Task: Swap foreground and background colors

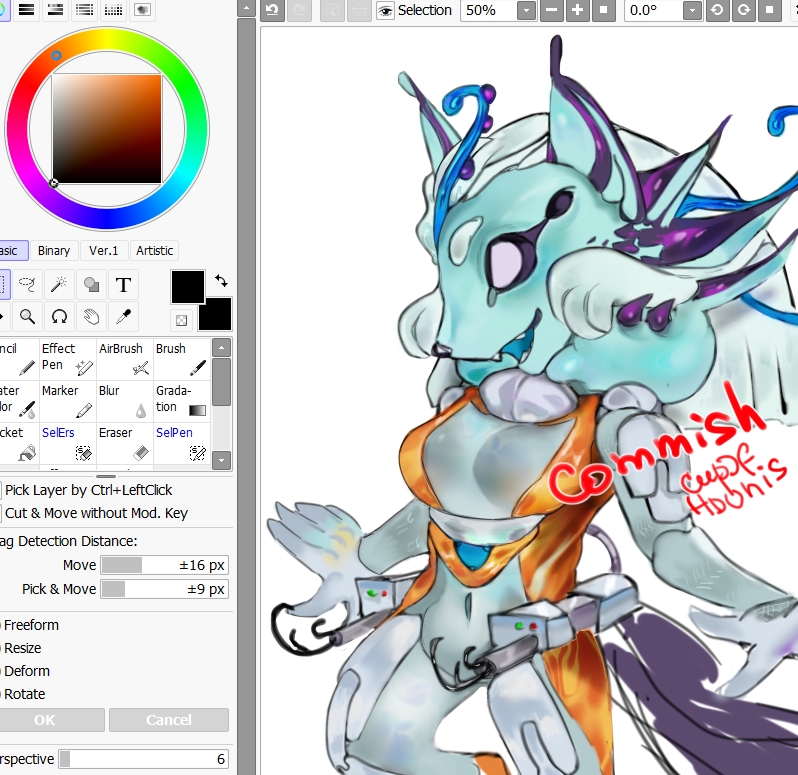Action: click(x=221, y=281)
